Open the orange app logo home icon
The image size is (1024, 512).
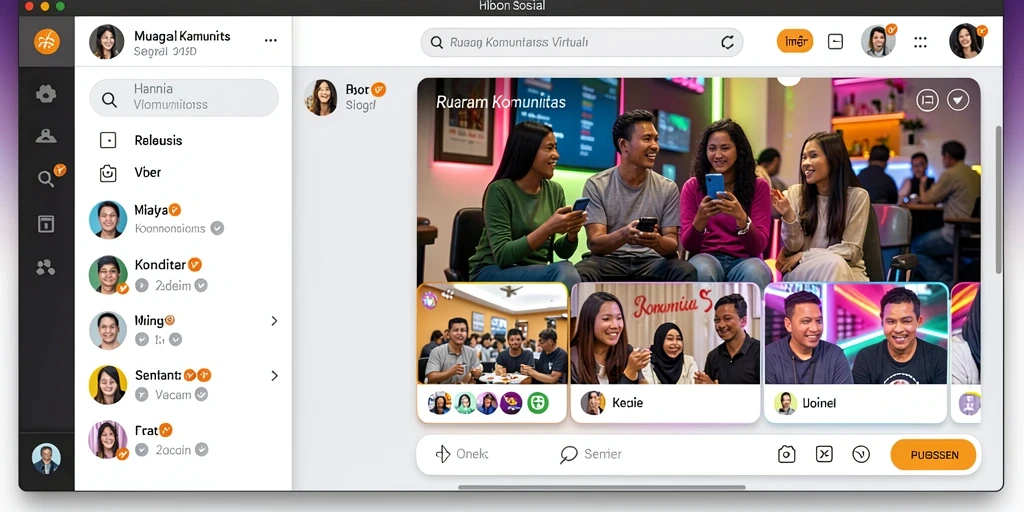click(x=46, y=41)
